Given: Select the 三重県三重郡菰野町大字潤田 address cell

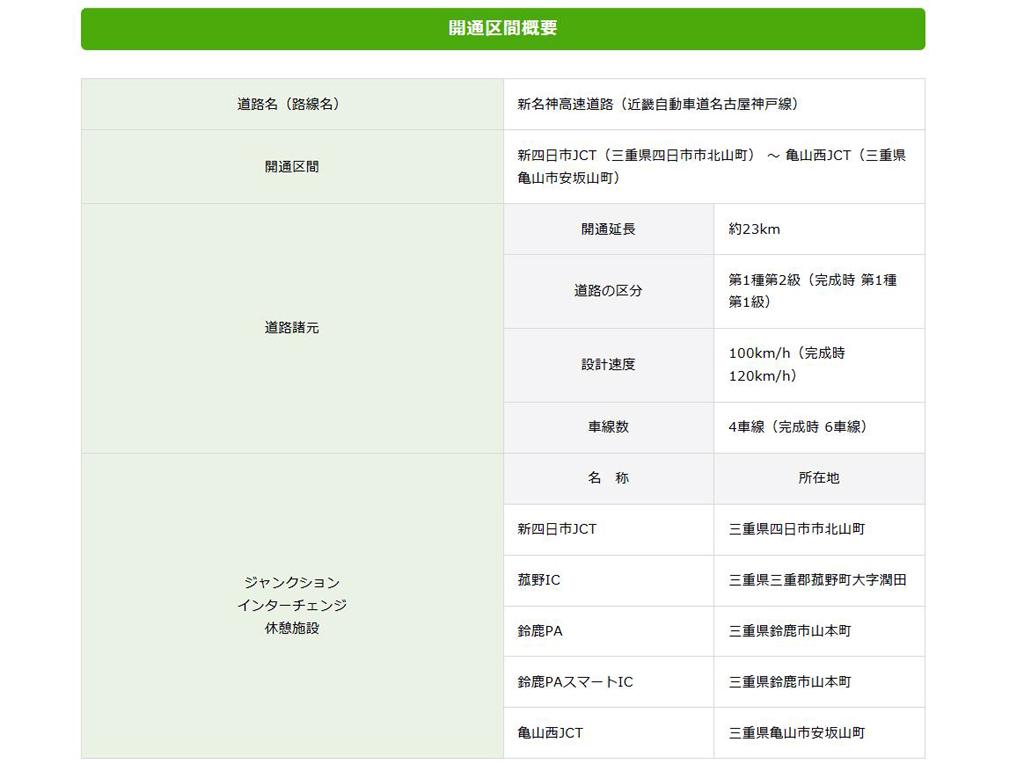Looking at the screenshot, I should pos(817,580).
